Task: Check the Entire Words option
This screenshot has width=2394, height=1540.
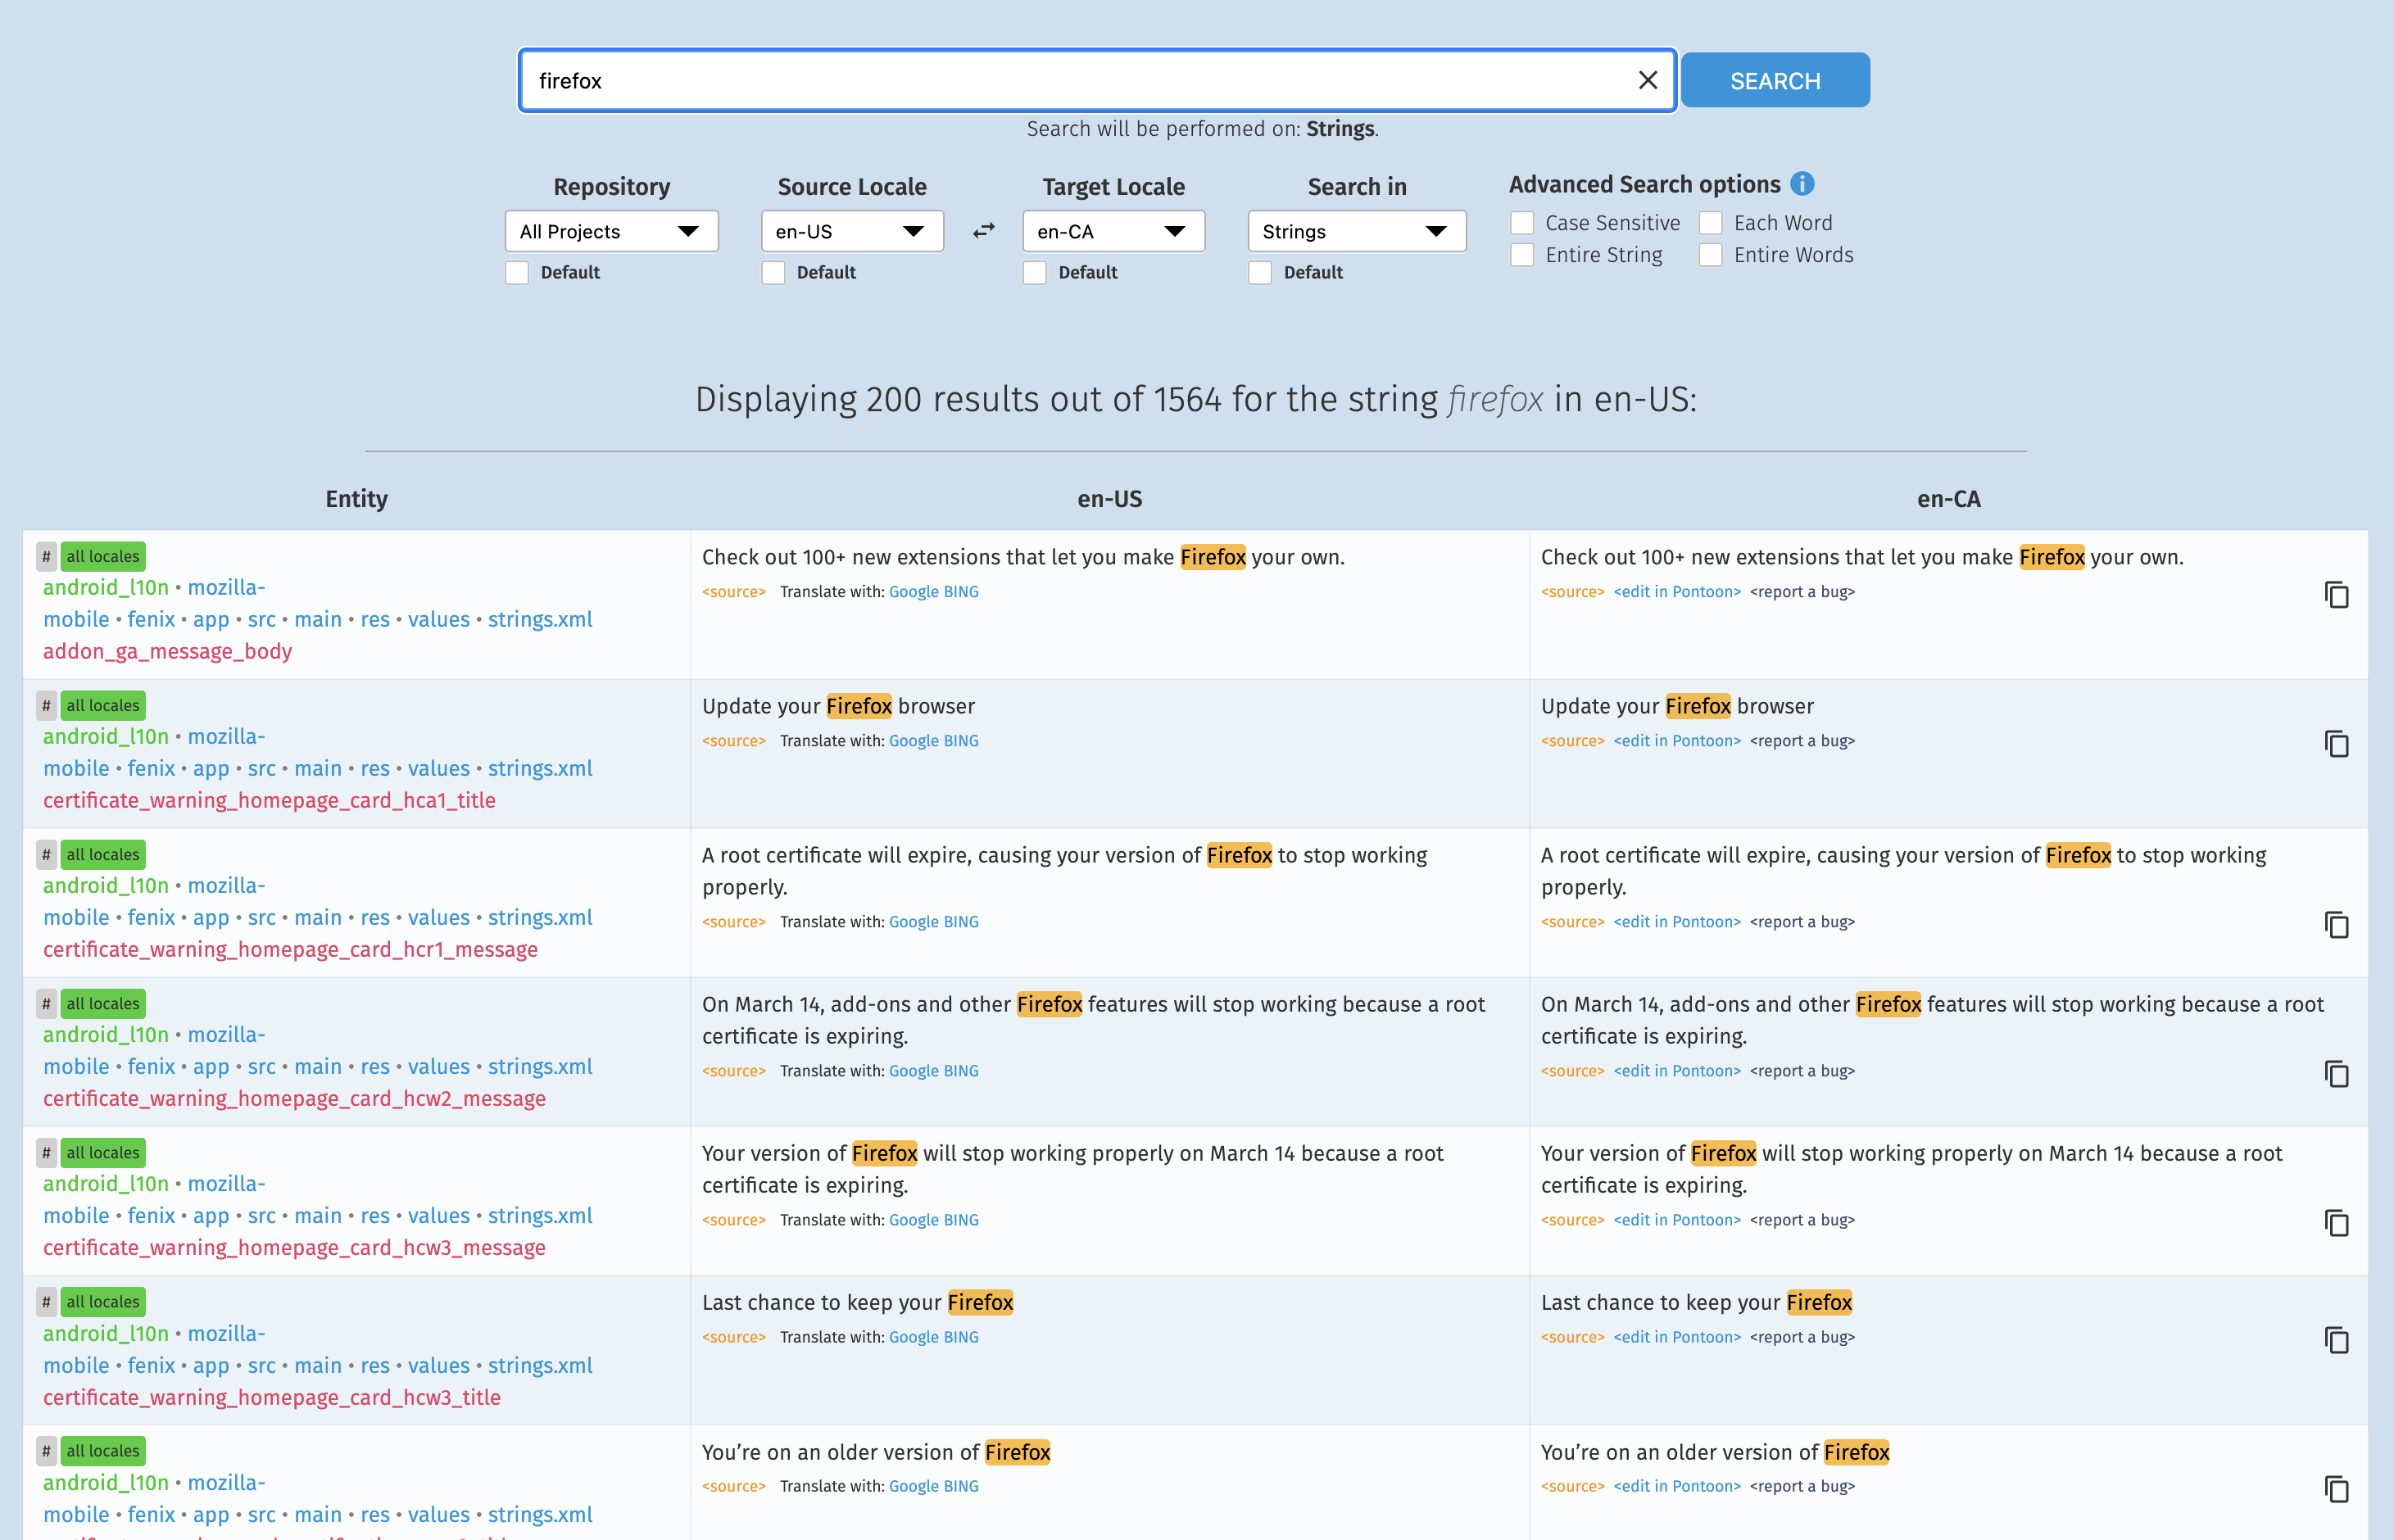Action: click(x=1710, y=255)
